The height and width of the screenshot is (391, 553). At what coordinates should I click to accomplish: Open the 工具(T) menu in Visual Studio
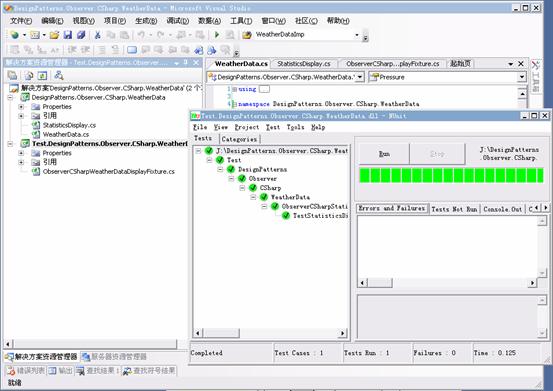(241, 21)
